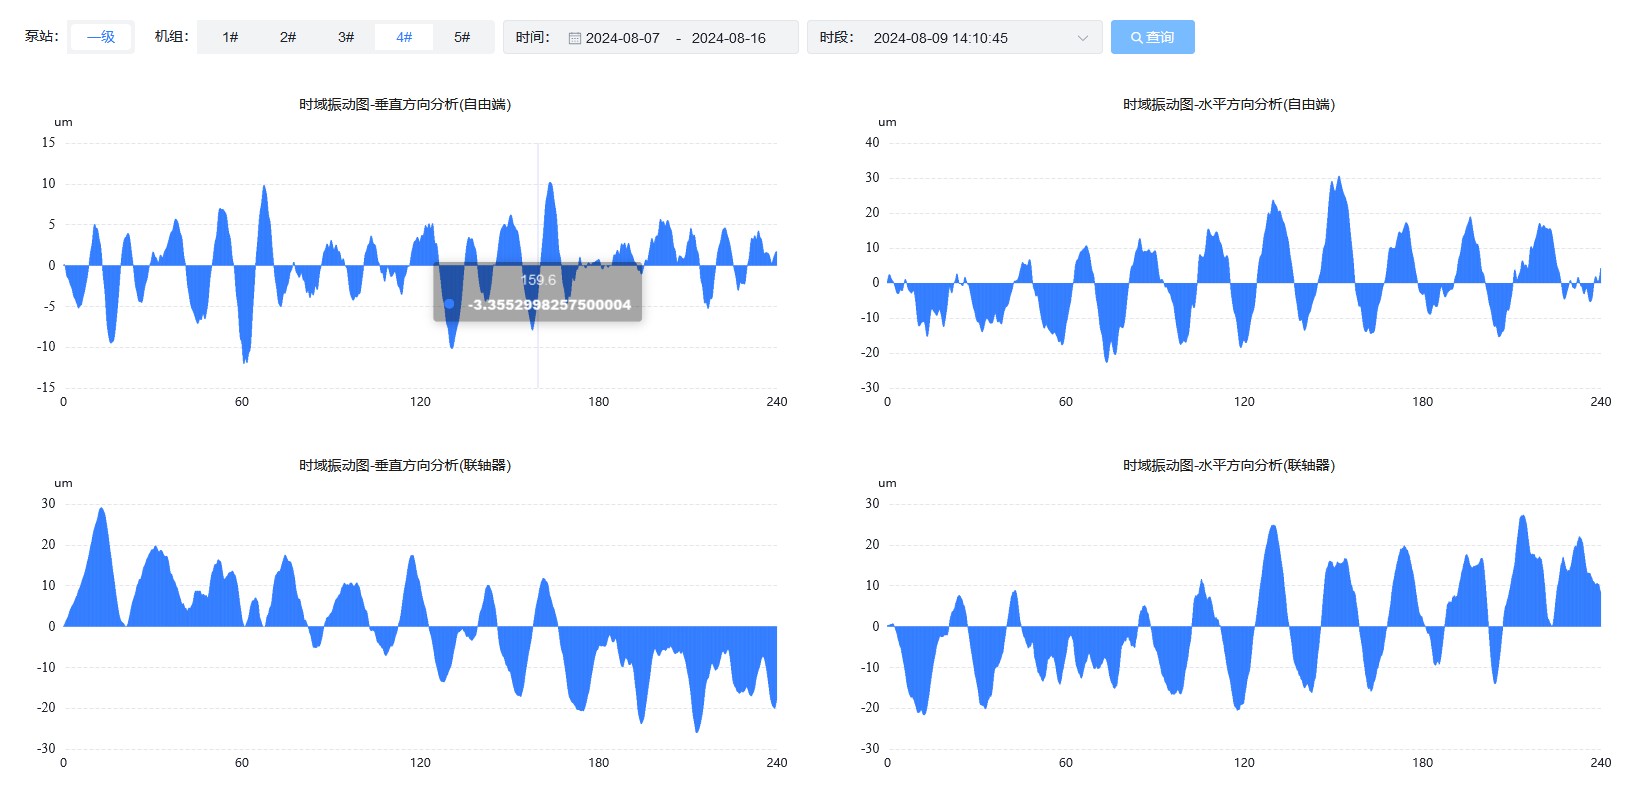The height and width of the screenshot is (786, 1635).
Task: Click the calendar icon in date range
Action: 575,38
